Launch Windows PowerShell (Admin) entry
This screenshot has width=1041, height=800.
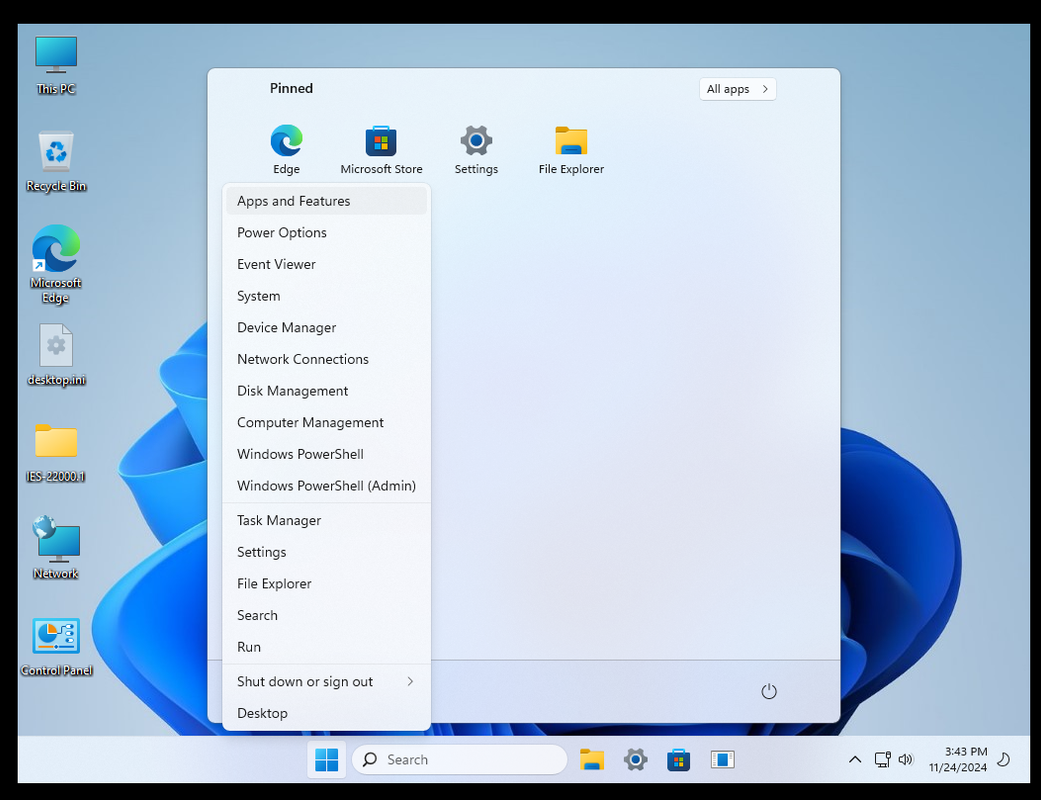326,486
